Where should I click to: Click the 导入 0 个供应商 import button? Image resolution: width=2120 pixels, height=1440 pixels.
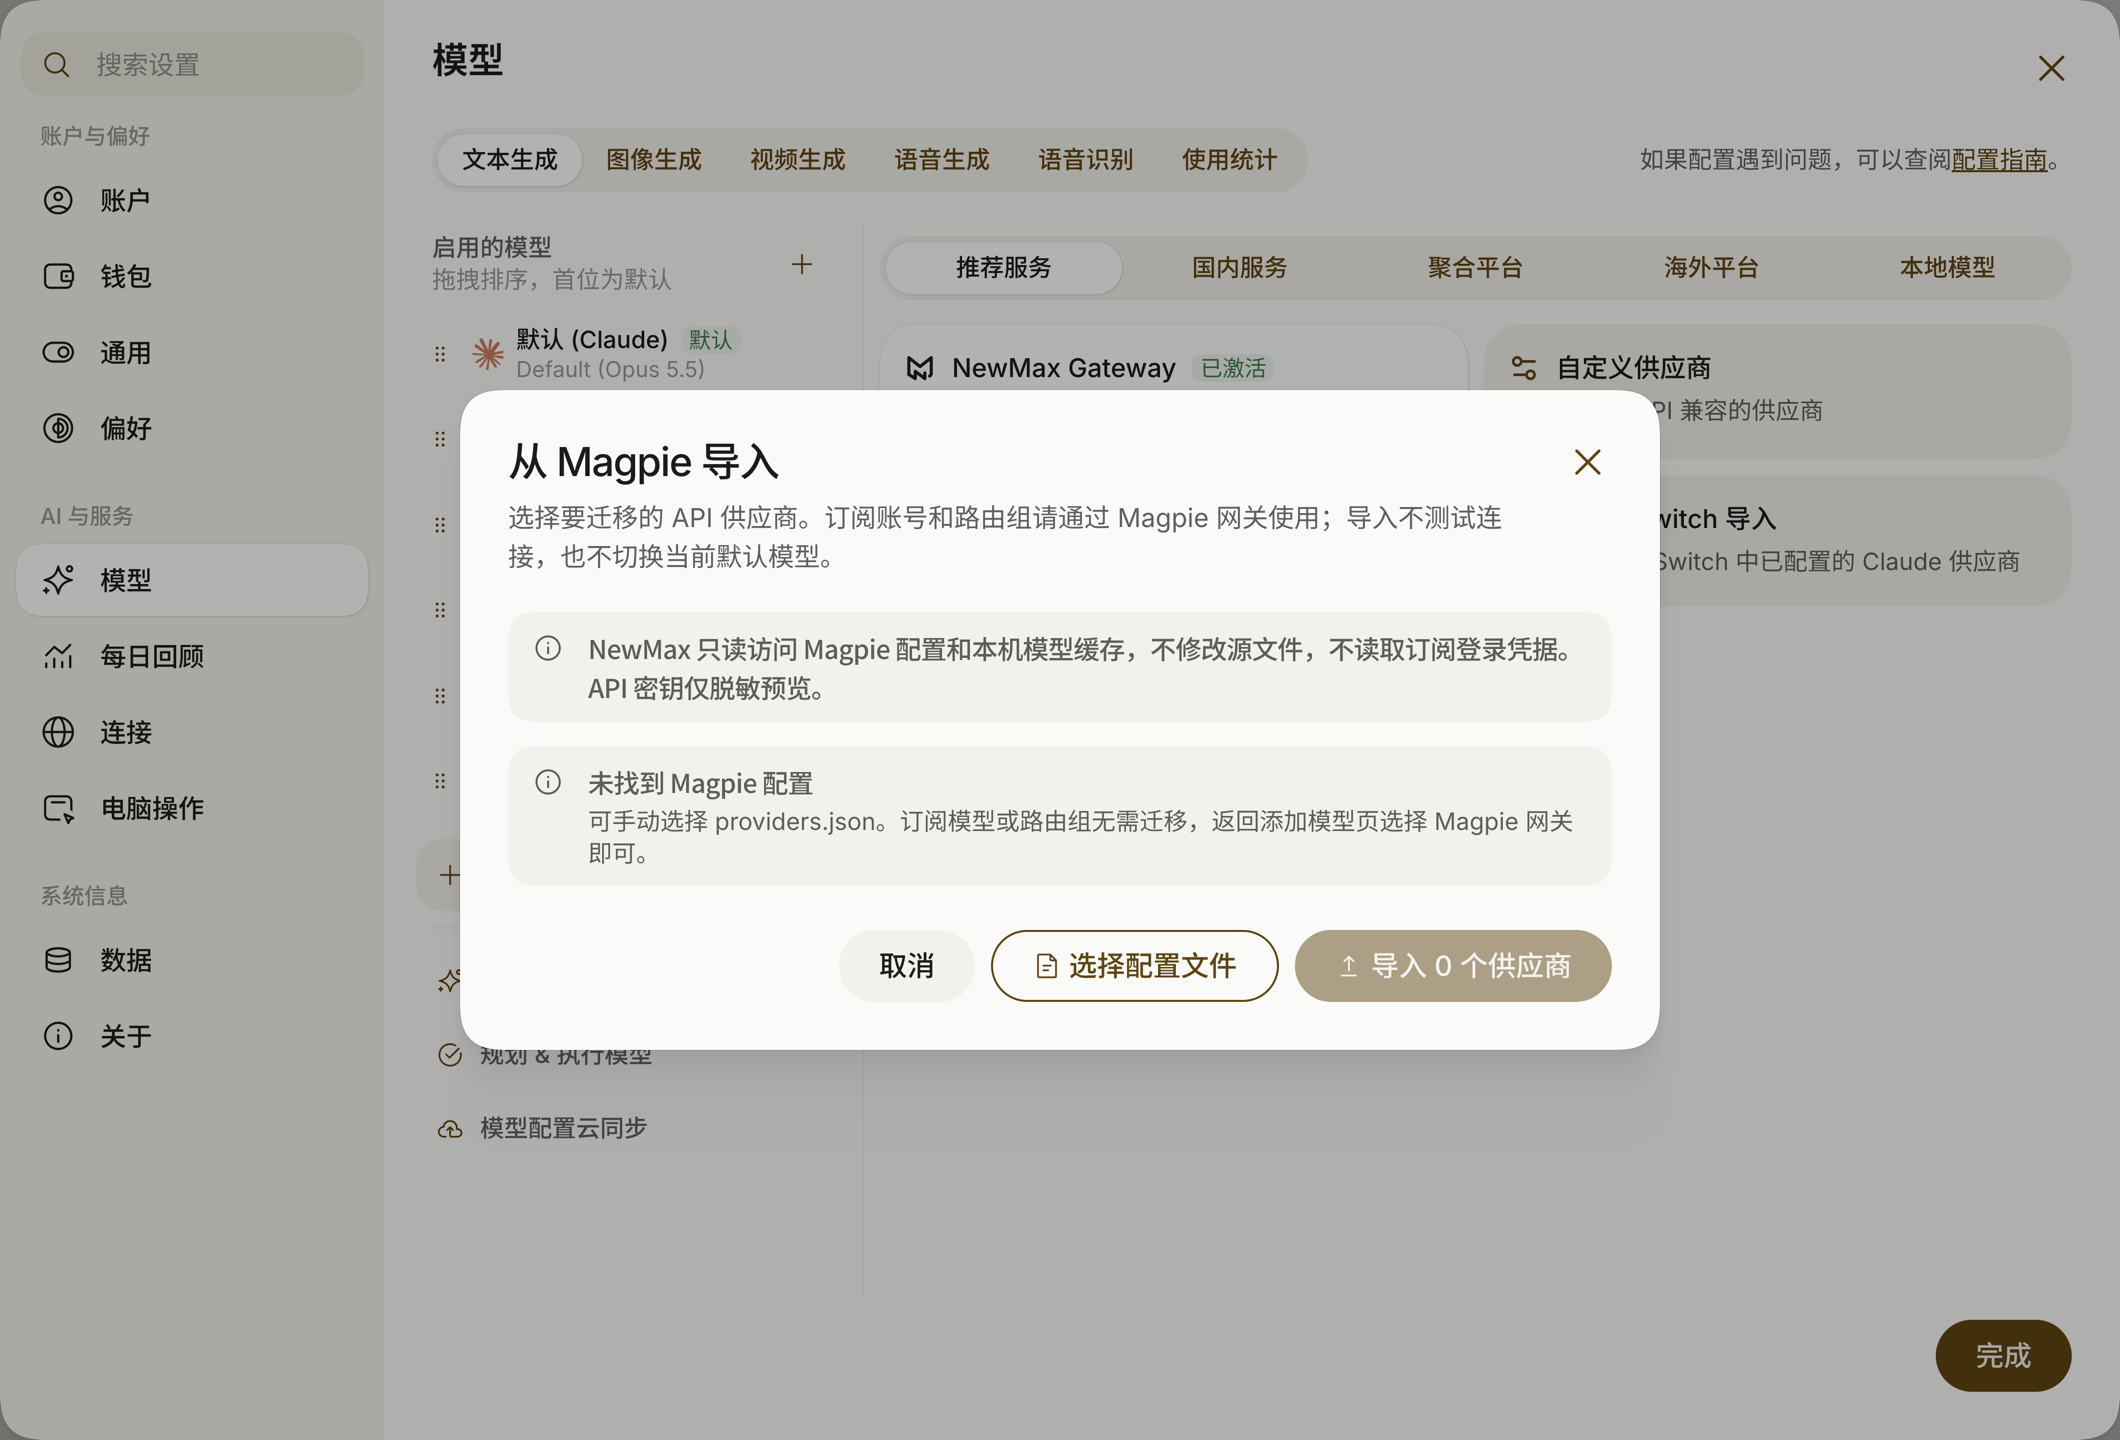1452,966
